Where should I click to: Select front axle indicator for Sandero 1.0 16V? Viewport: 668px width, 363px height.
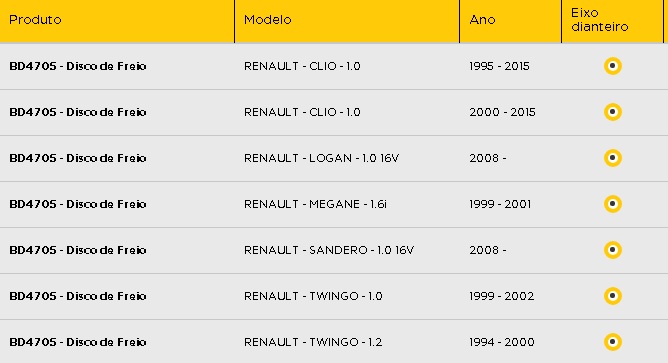pyautogui.click(x=613, y=250)
